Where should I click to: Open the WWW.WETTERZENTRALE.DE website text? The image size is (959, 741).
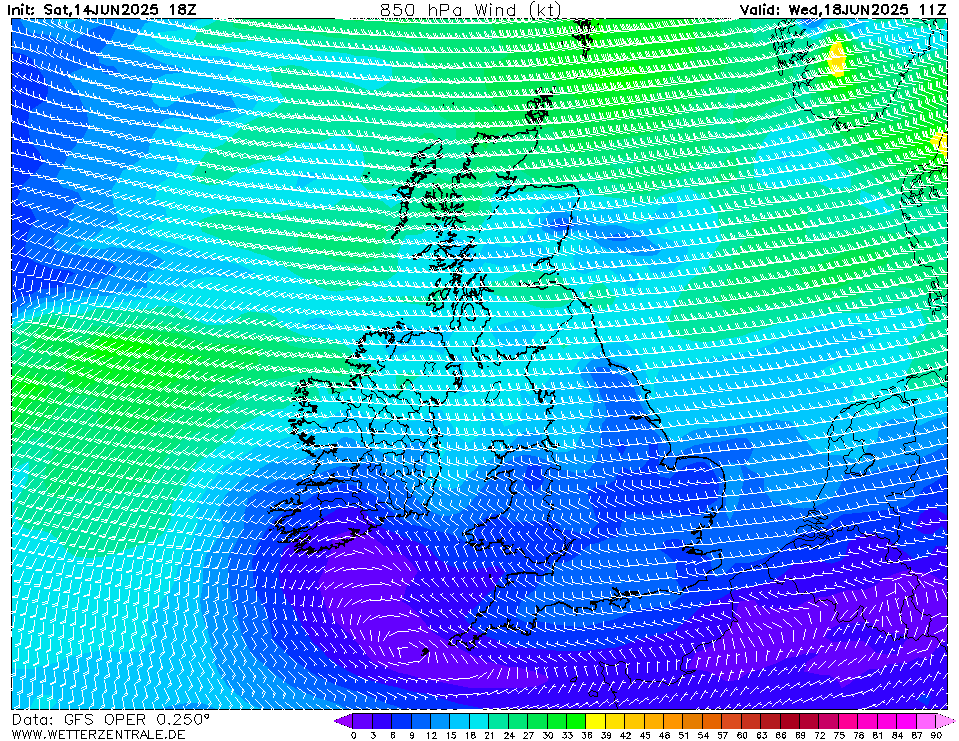point(98,734)
